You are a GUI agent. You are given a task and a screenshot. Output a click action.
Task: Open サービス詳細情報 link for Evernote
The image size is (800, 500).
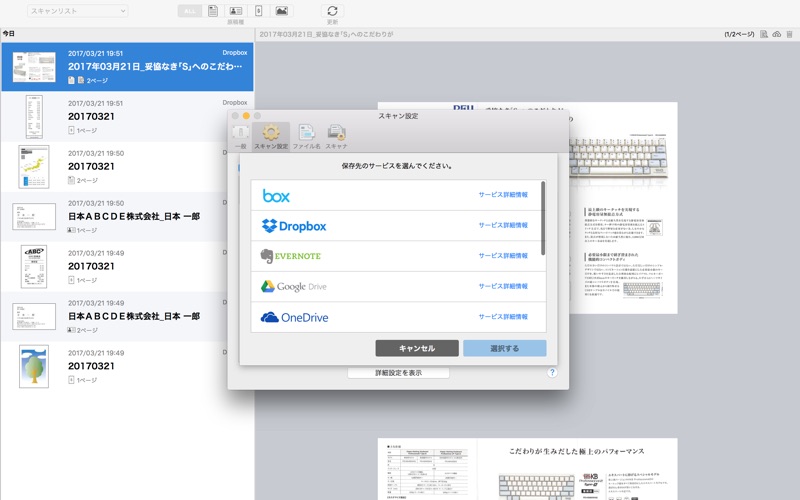(503, 256)
